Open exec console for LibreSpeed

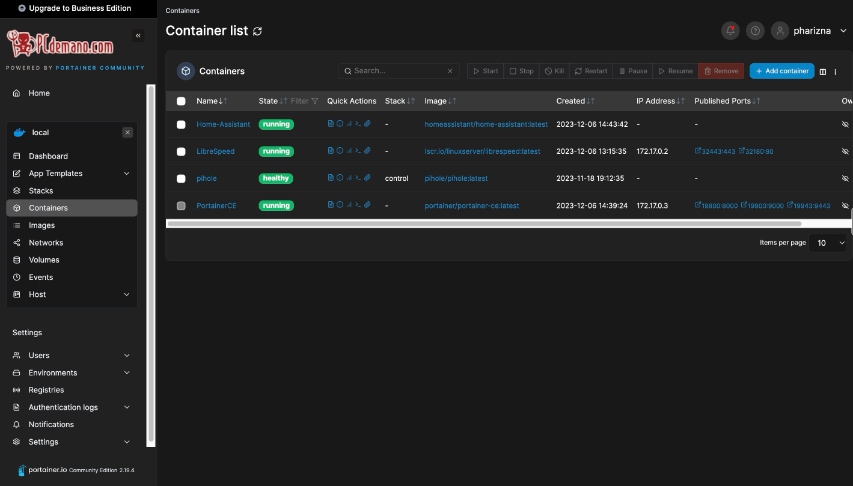pos(358,151)
